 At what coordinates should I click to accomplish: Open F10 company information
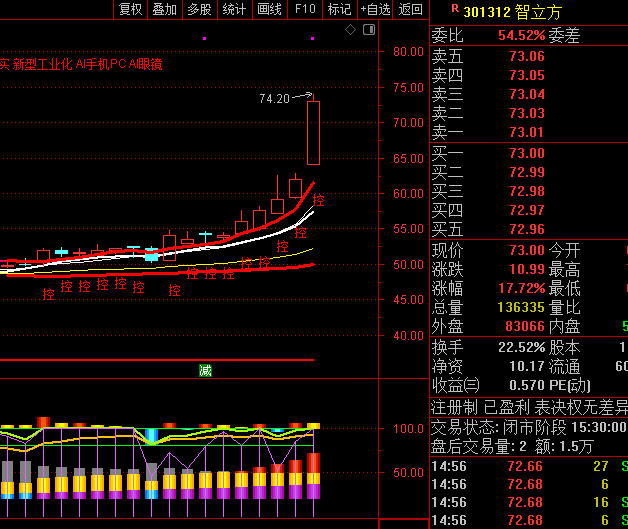[x=304, y=10]
